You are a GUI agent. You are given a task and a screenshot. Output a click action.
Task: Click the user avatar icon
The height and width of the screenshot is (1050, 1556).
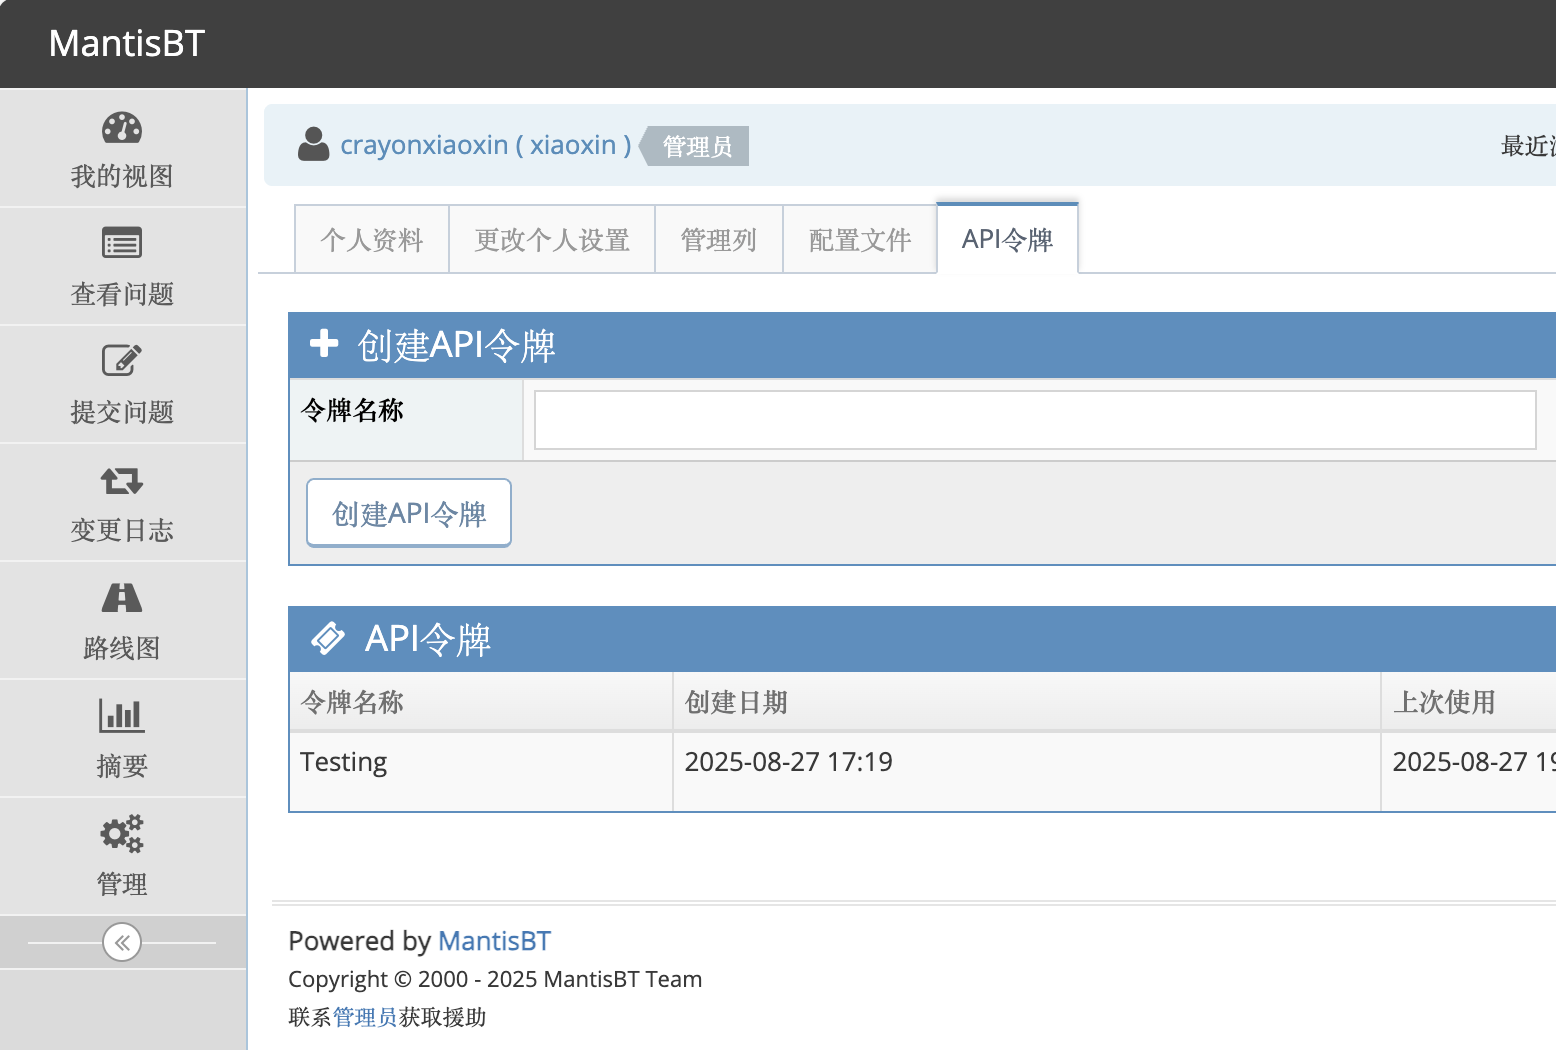click(313, 145)
